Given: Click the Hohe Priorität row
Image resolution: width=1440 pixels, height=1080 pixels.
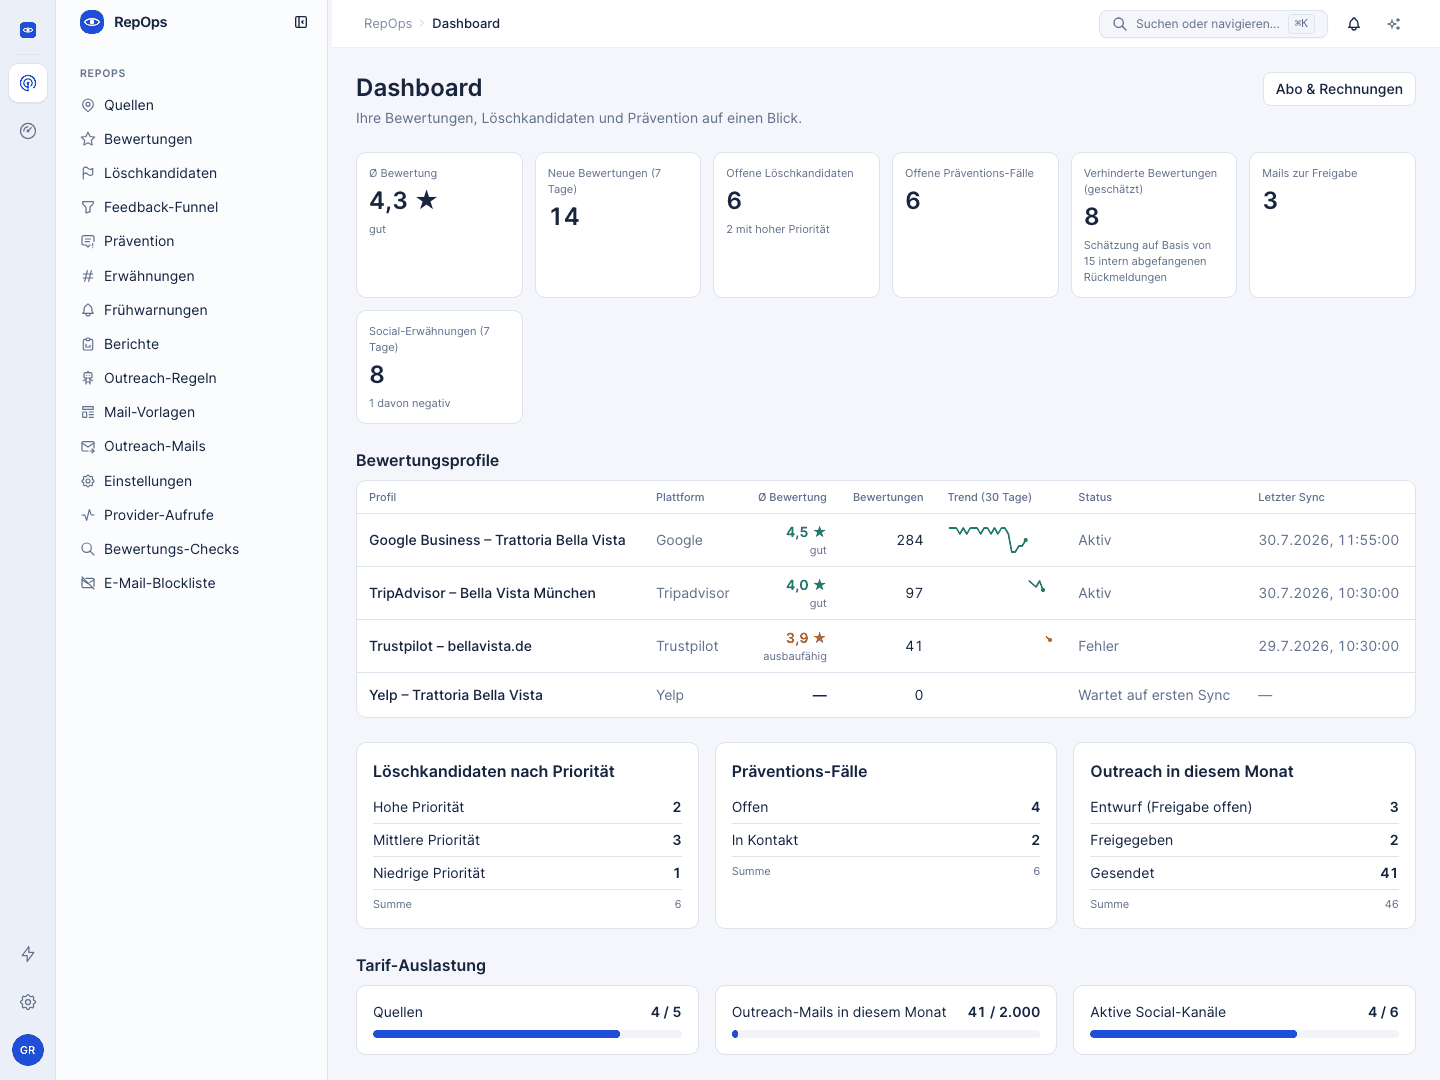Looking at the screenshot, I should (x=527, y=807).
